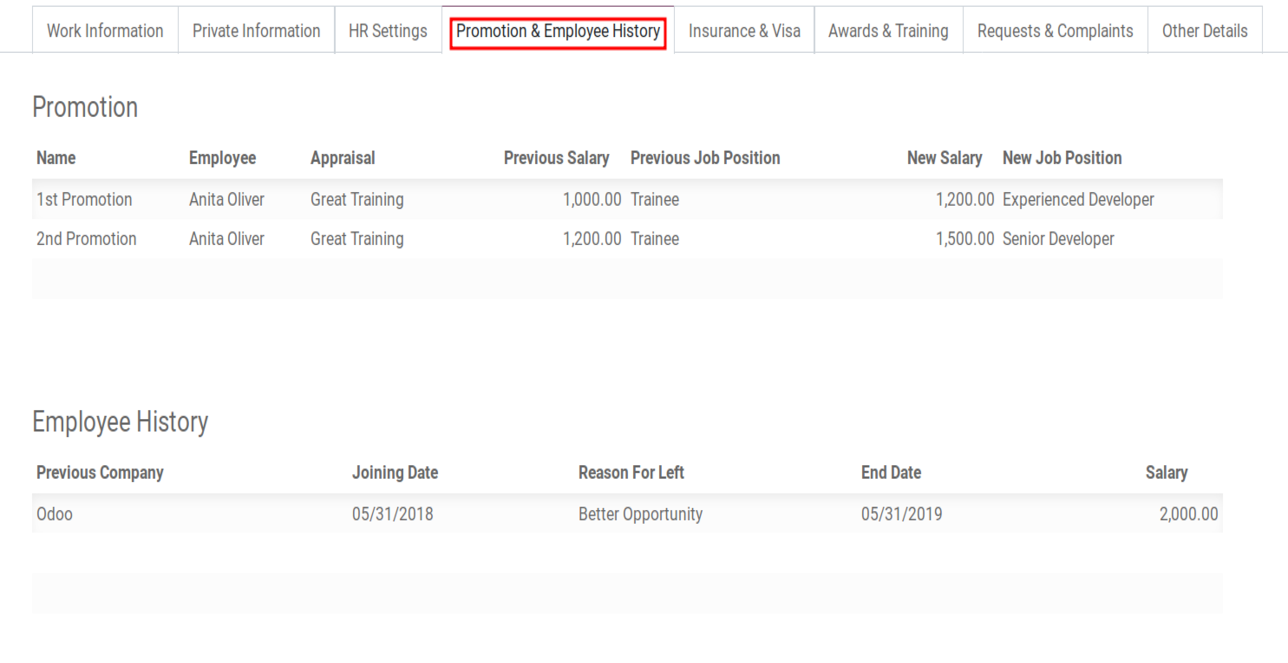This screenshot has height=663, width=1288.
Task: Select Promotion & Employee History tab
Action: (x=558, y=31)
